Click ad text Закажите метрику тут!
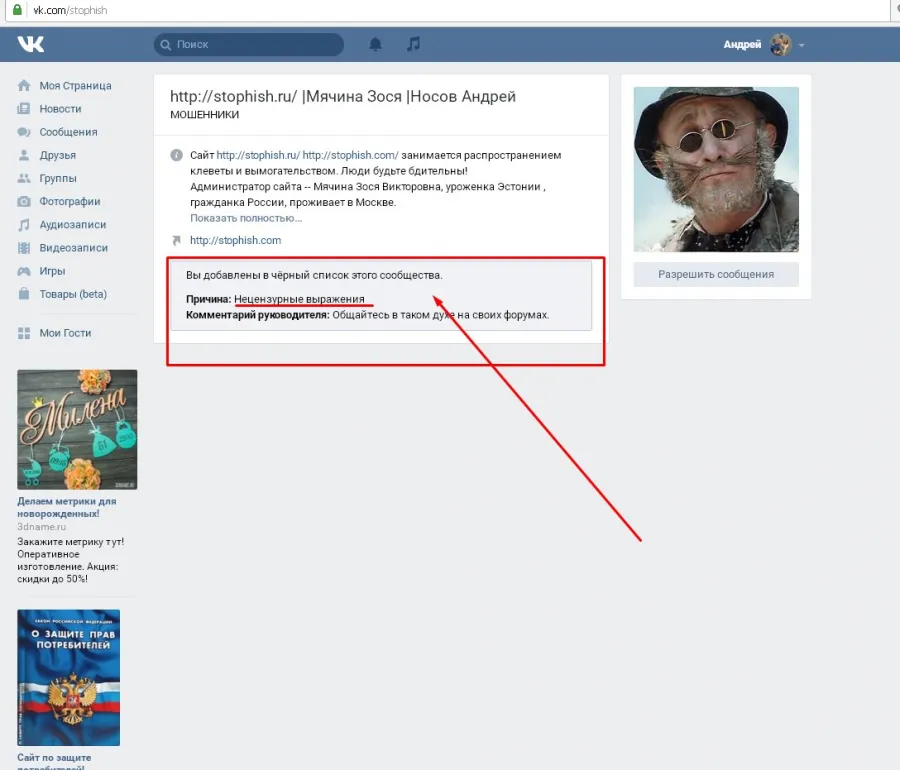Image resolution: width=900 pixels, height=770 pixels. point(71,542)
